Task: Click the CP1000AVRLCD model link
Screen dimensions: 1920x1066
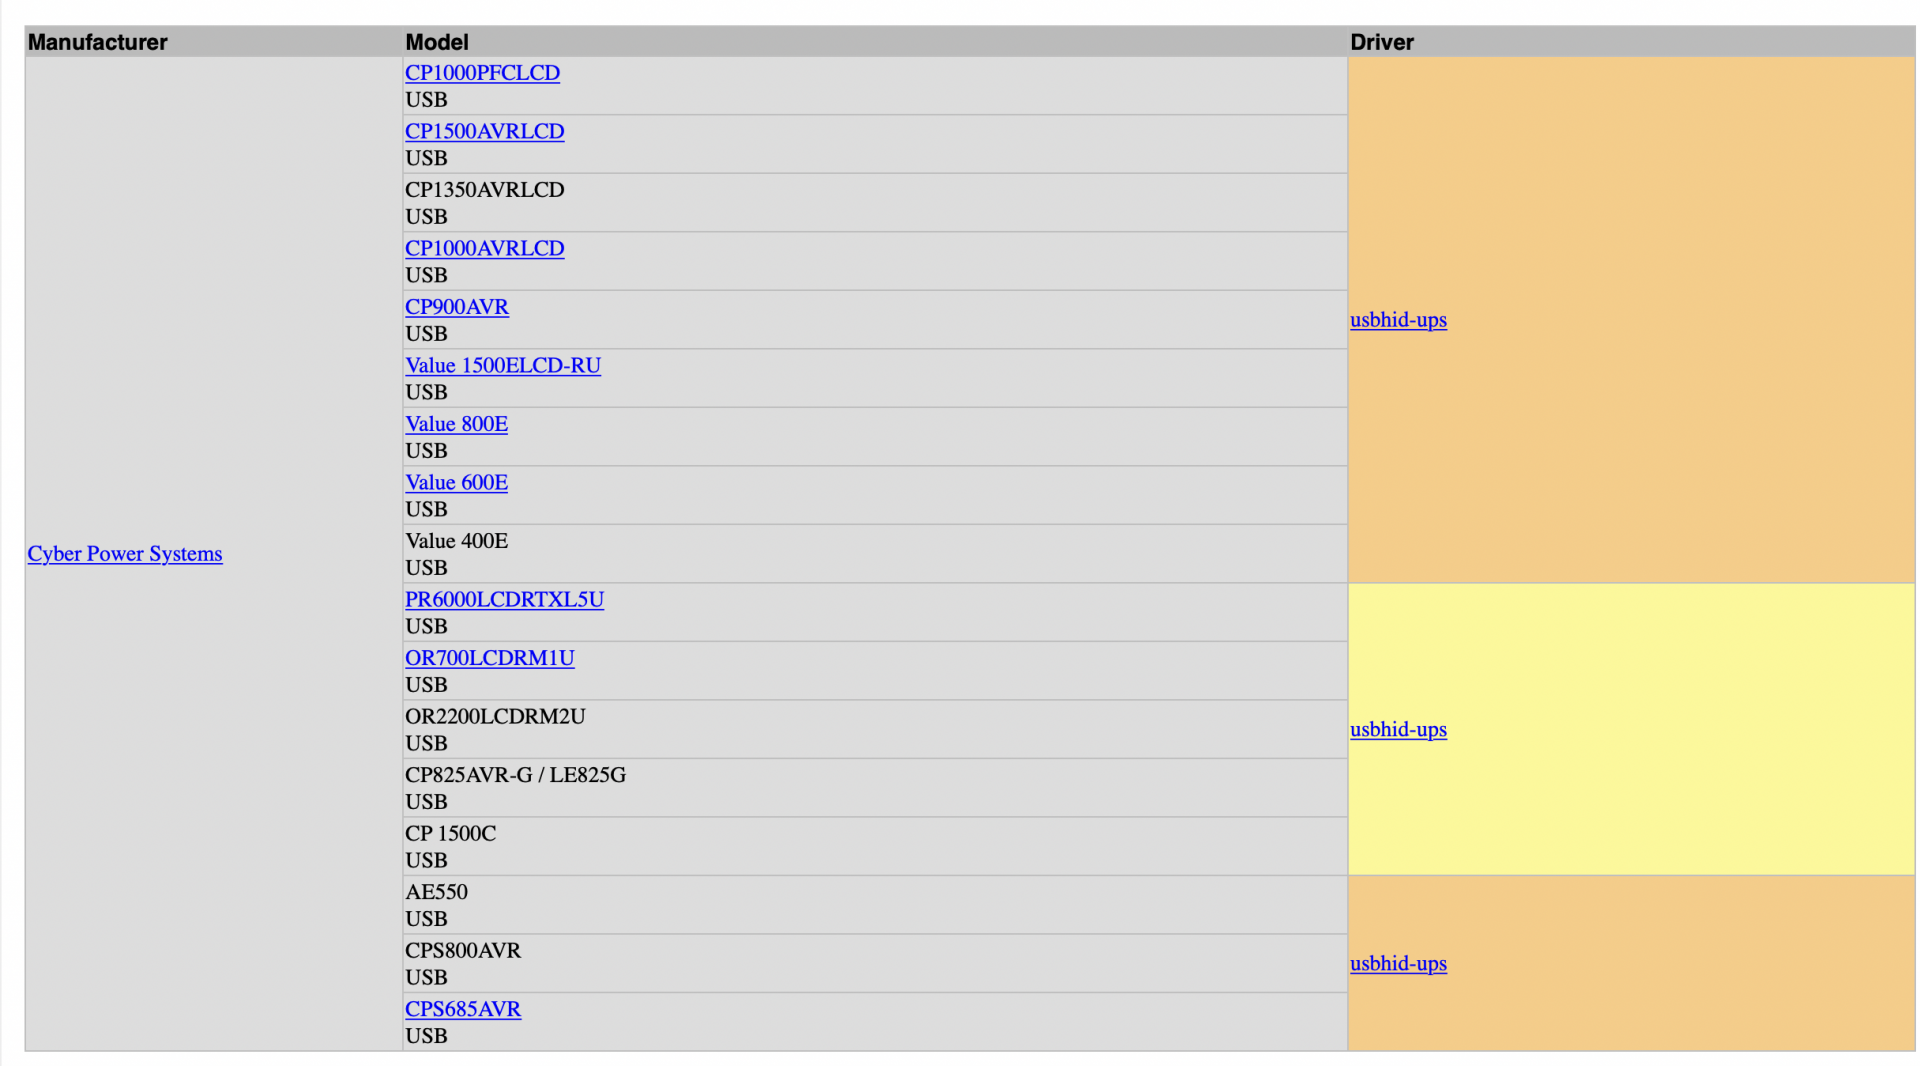Action: click(x=484, y=248)
